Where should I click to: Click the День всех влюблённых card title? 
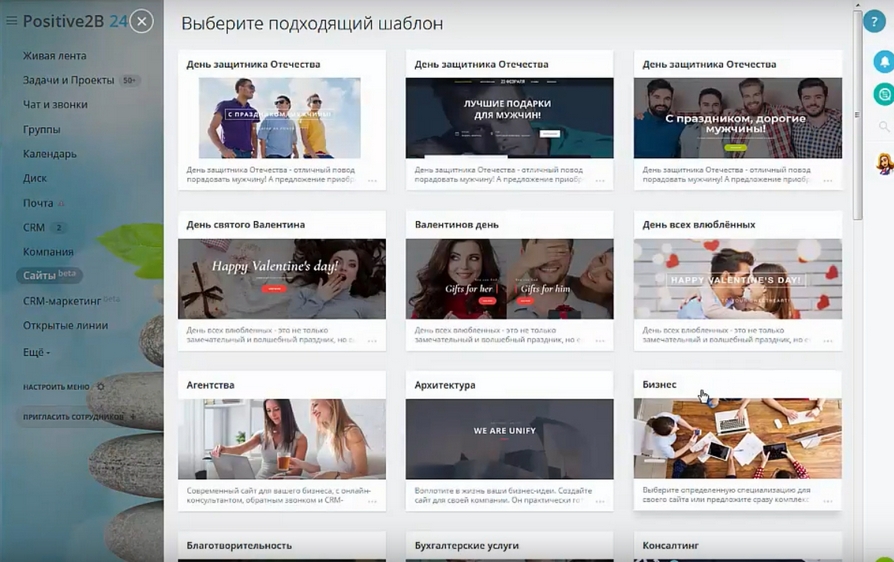point(699,225)
